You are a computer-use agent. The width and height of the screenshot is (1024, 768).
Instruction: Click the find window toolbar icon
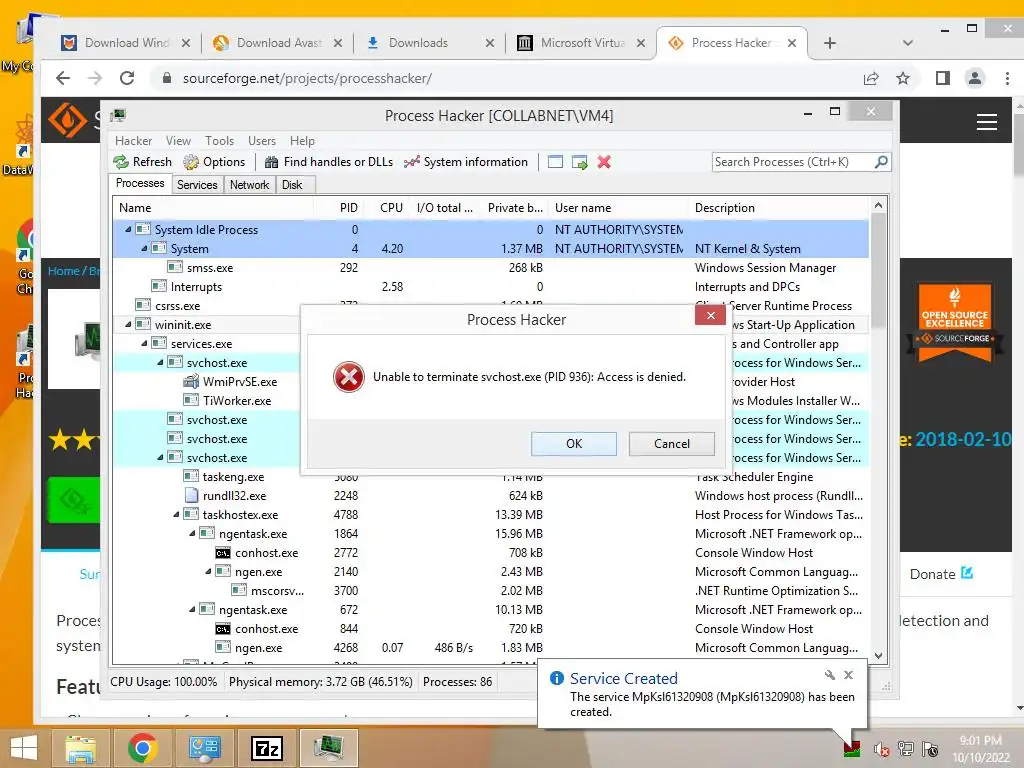point(555,162)
